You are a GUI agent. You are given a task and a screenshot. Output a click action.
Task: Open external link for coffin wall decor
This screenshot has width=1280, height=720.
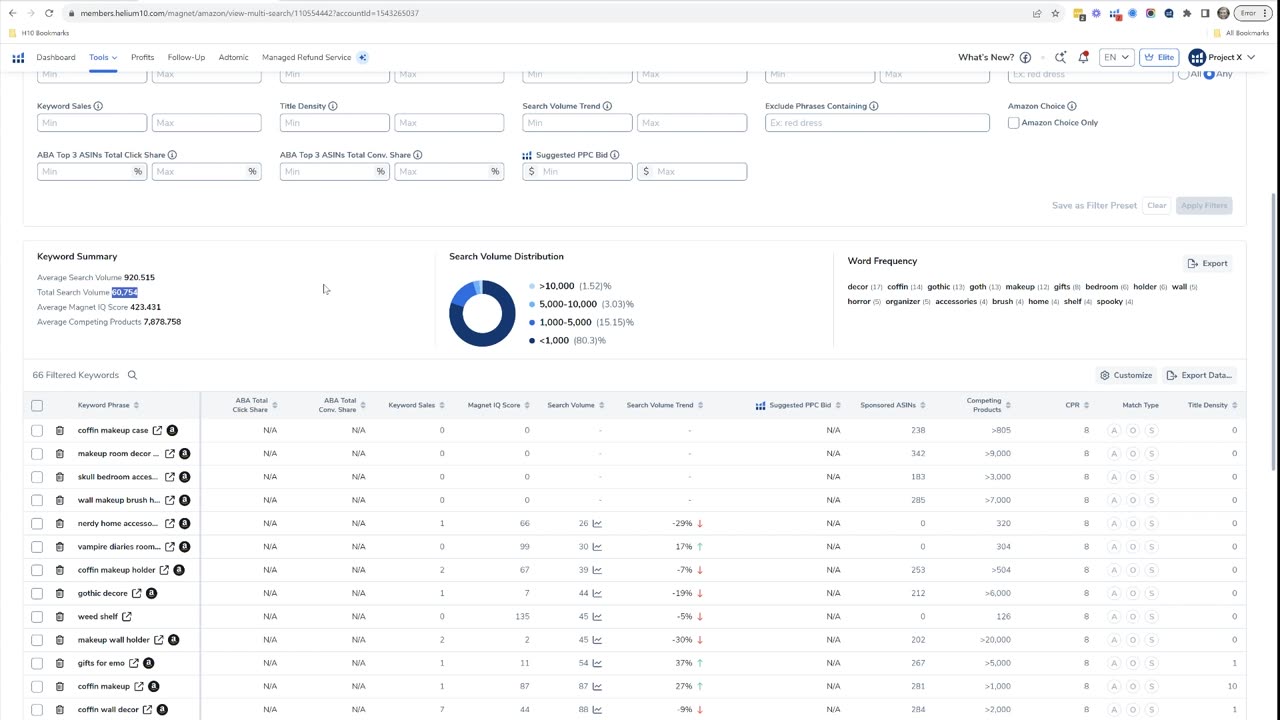[147, 709]
